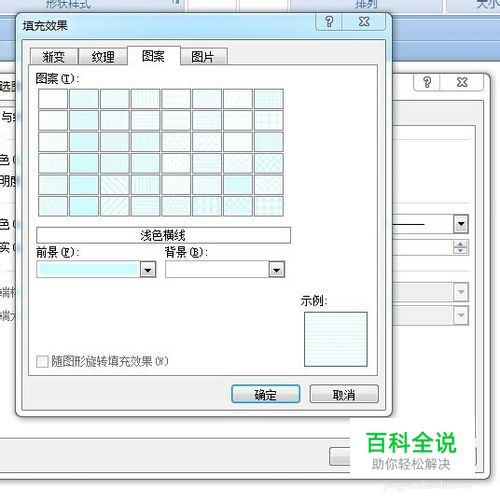500x503 pixels.
Task: Click the 示例 preview sample box
Action: (x=336, y=339)
